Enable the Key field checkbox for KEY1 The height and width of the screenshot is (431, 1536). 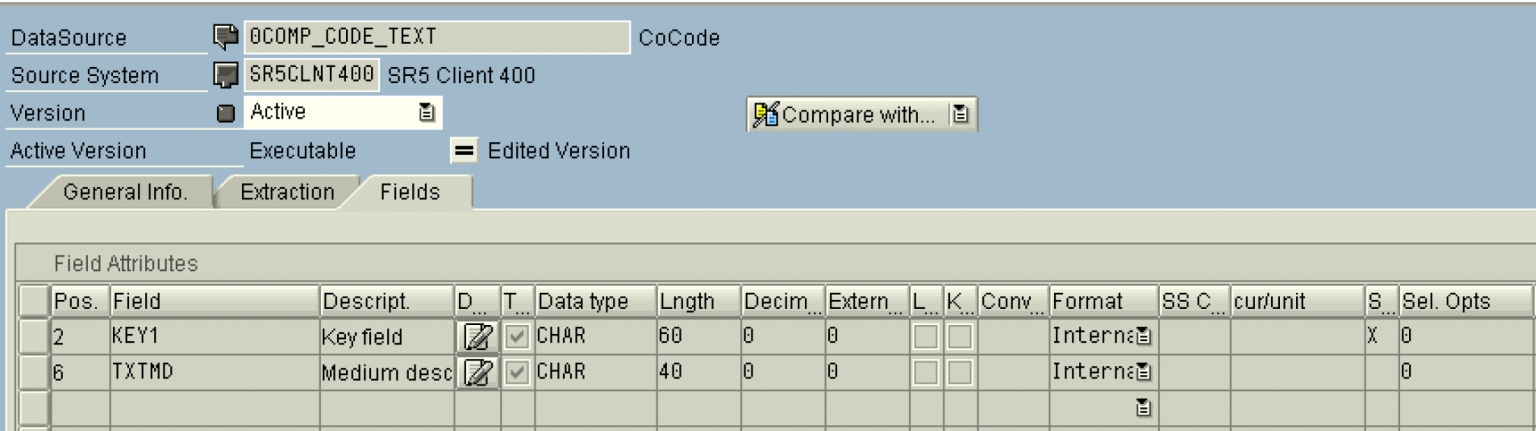tap(959, 337)
